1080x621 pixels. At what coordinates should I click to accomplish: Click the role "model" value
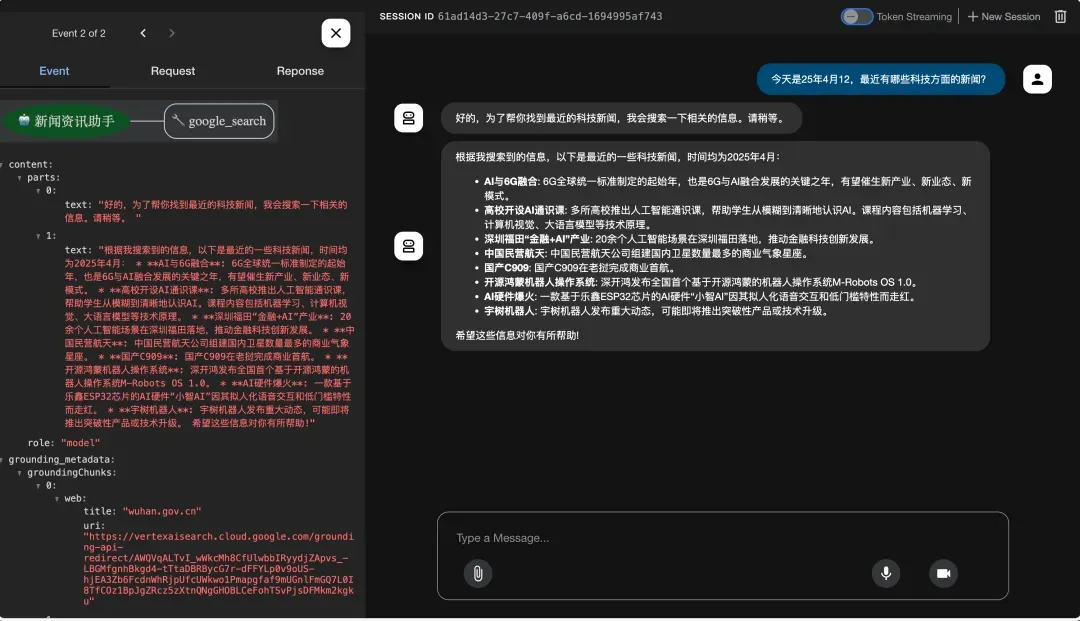[x=81, y=443]
